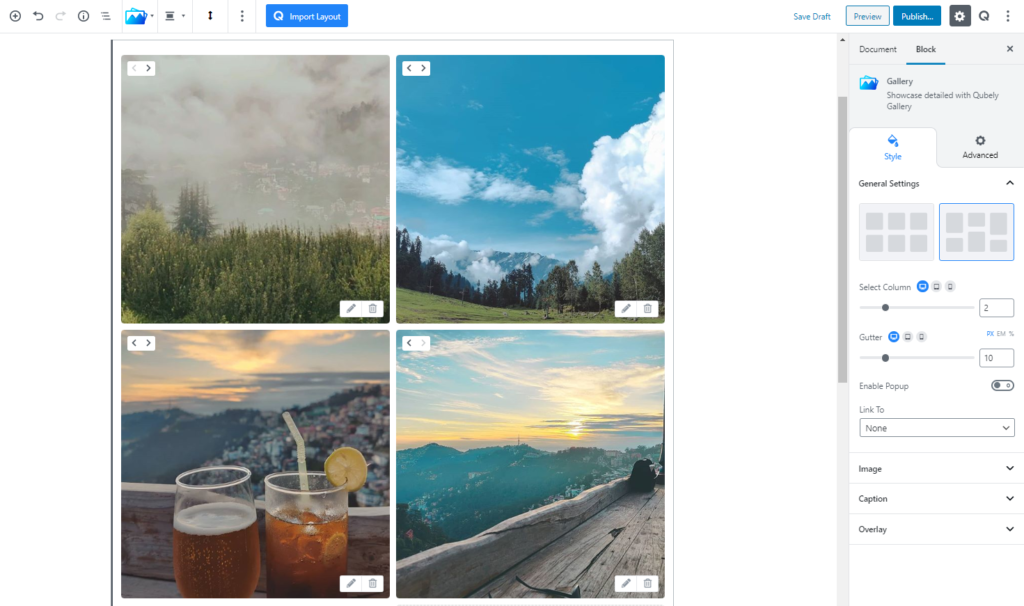Click the Publish button
This screenshot has height=606, width=1024.
[917, 16]
